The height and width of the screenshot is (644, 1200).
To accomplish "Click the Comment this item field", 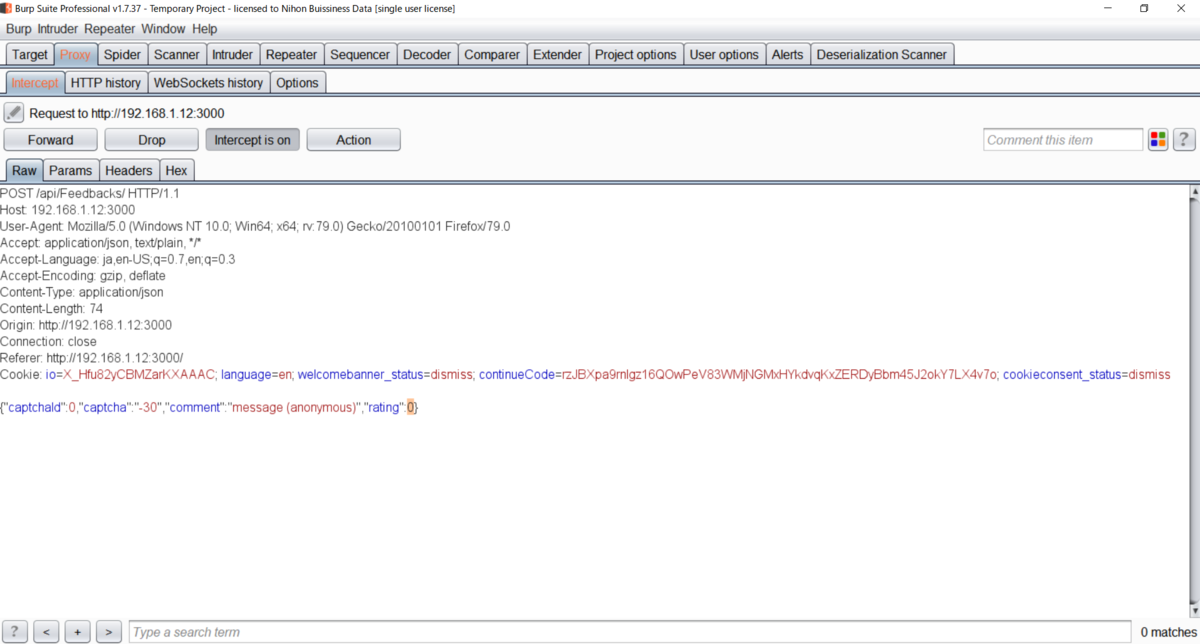I will tap(1063, 140).
